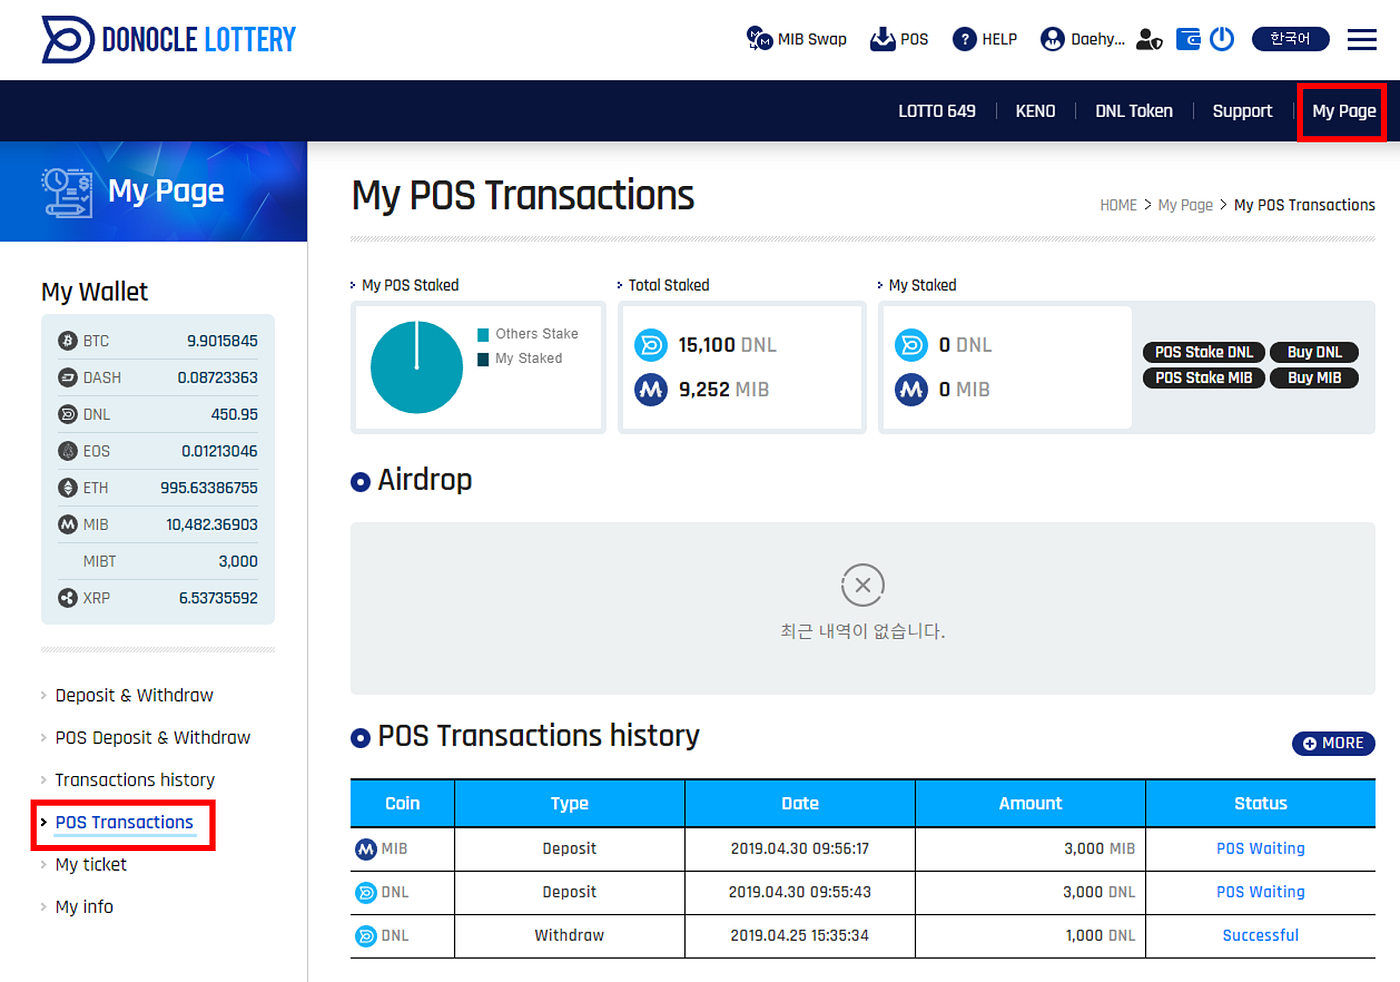
Task: Click Status column header
Action: [x=1260, y=803]
